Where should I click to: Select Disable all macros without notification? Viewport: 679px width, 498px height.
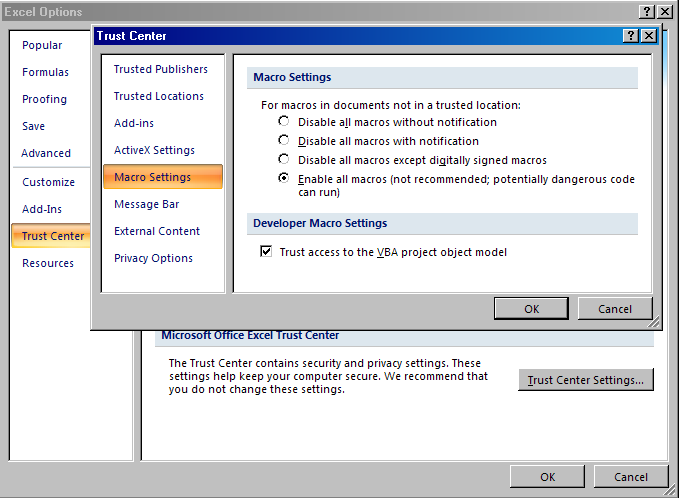(284, 121)
